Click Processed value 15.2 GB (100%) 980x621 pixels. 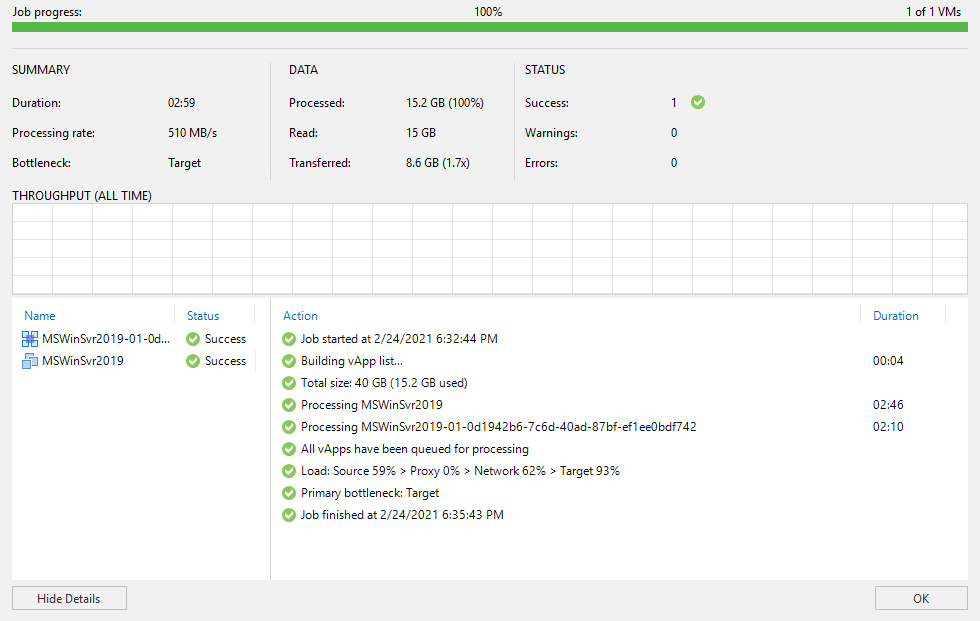click(445, 102)
